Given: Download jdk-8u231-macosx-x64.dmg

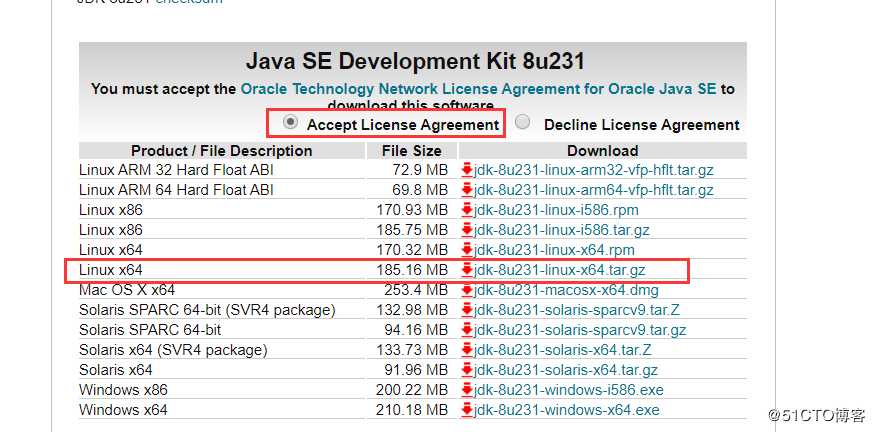Looking at the screenshot, I should [566, 290].
